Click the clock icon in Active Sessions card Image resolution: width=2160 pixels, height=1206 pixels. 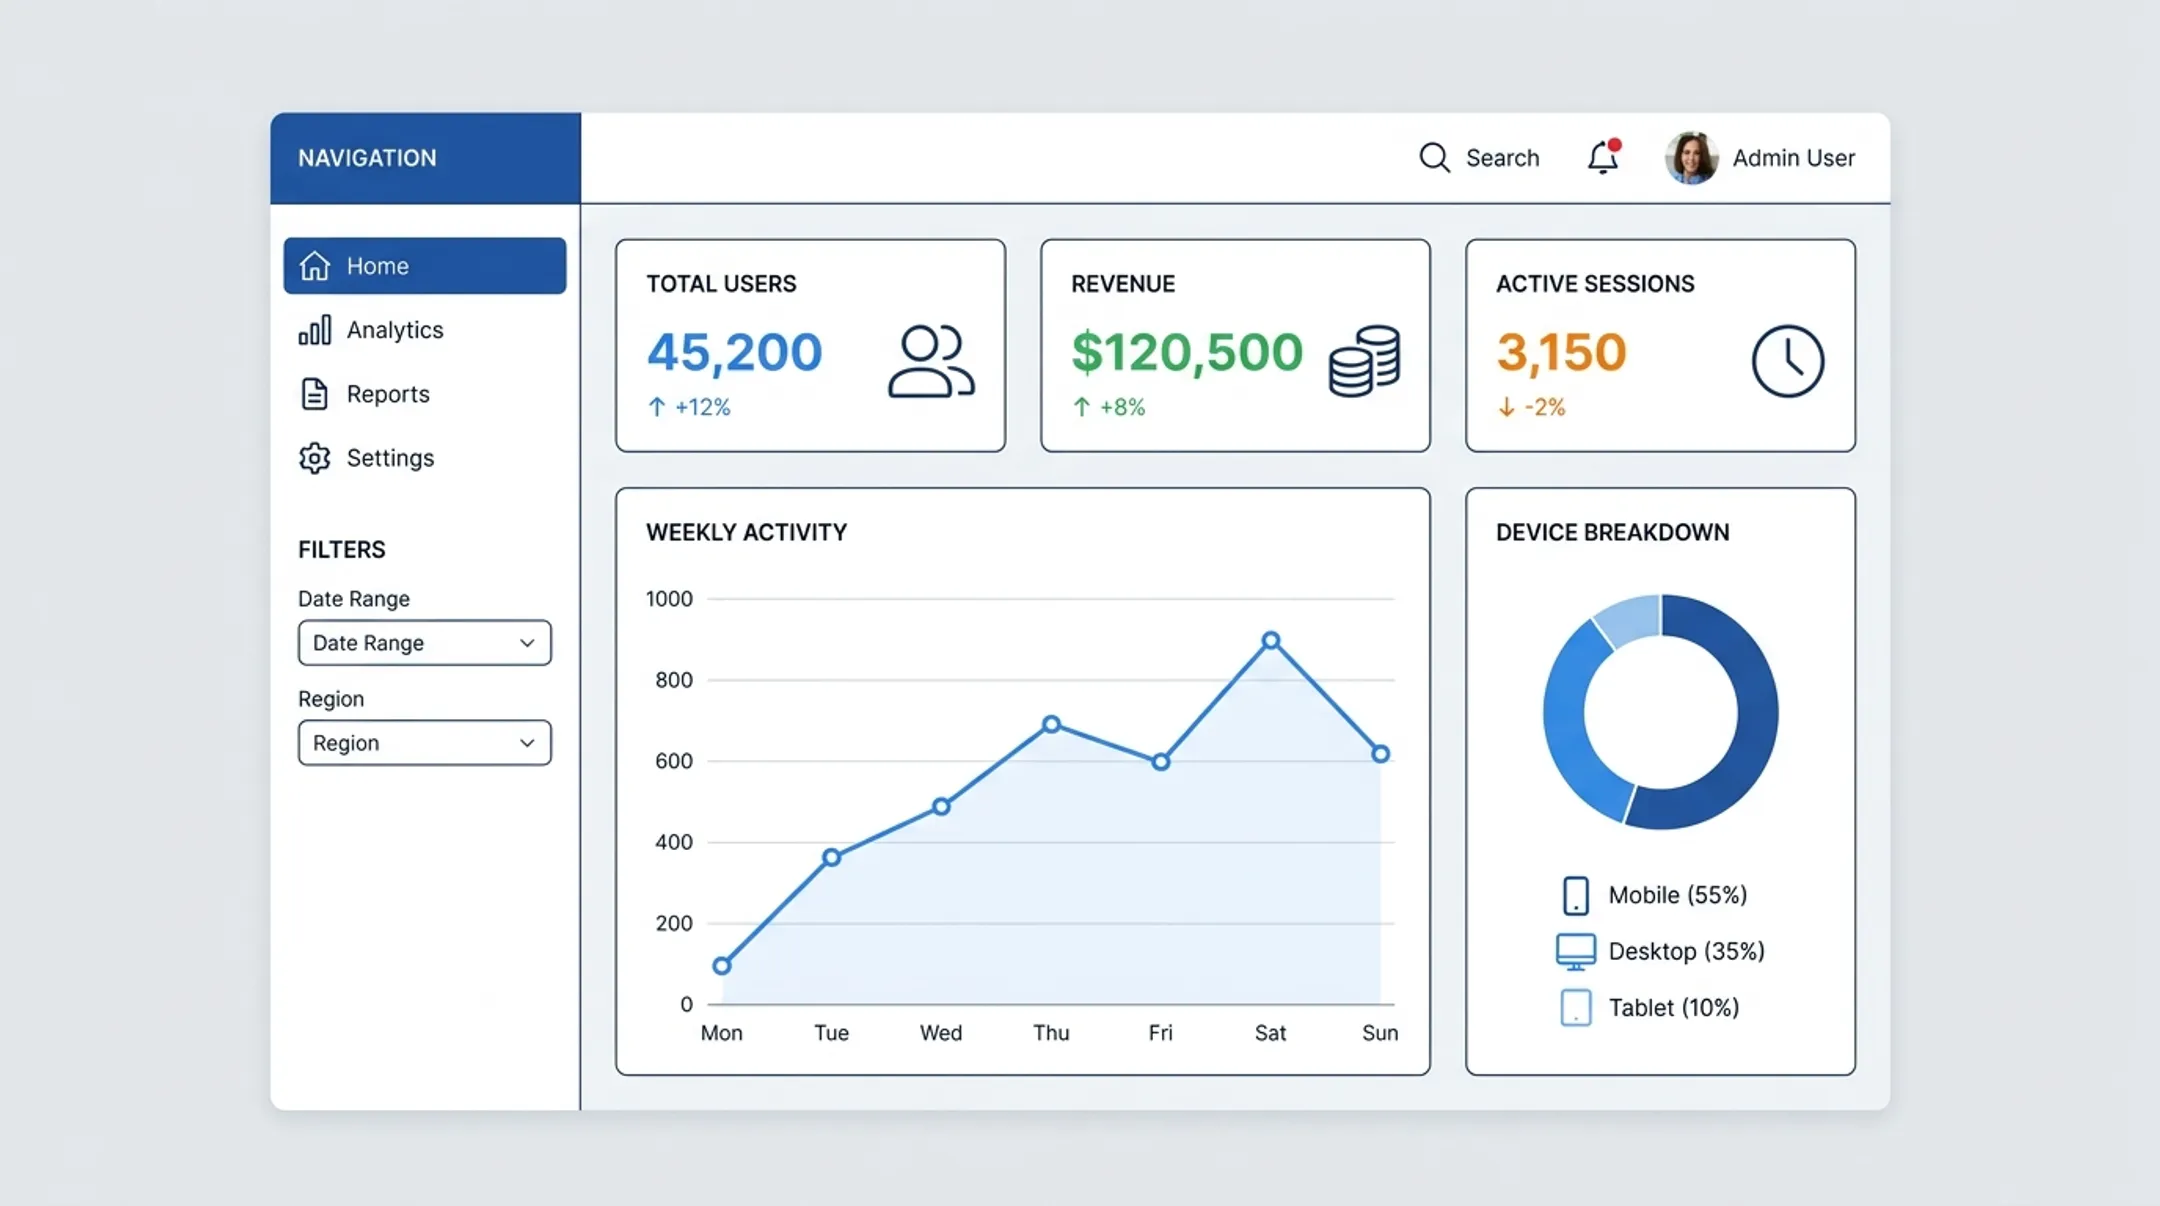point(1788,361)
